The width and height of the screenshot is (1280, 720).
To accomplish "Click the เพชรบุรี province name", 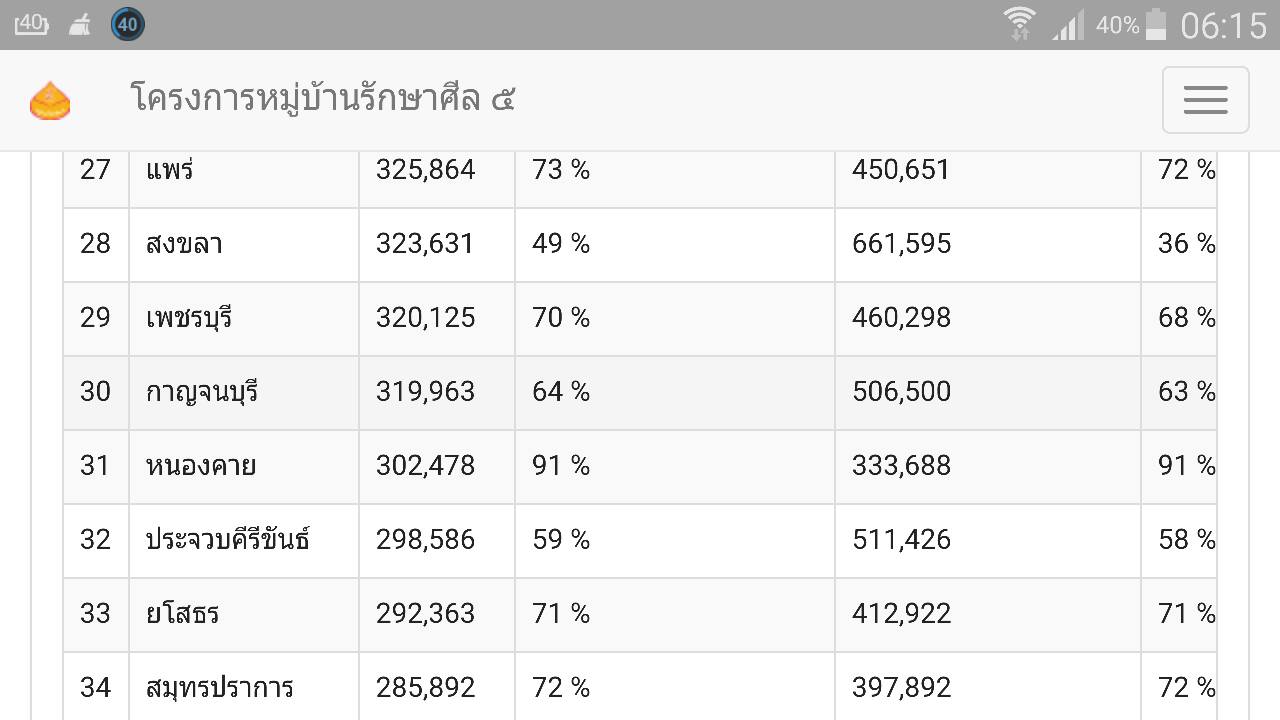I will [x=189, y=318].
